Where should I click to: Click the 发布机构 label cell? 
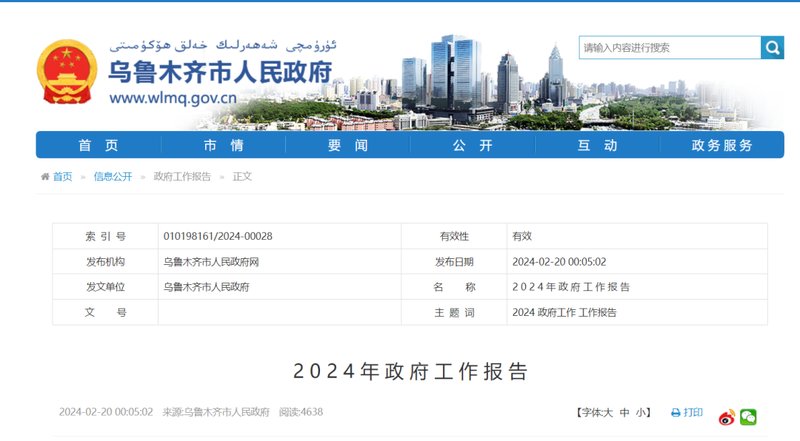point(106,262)
